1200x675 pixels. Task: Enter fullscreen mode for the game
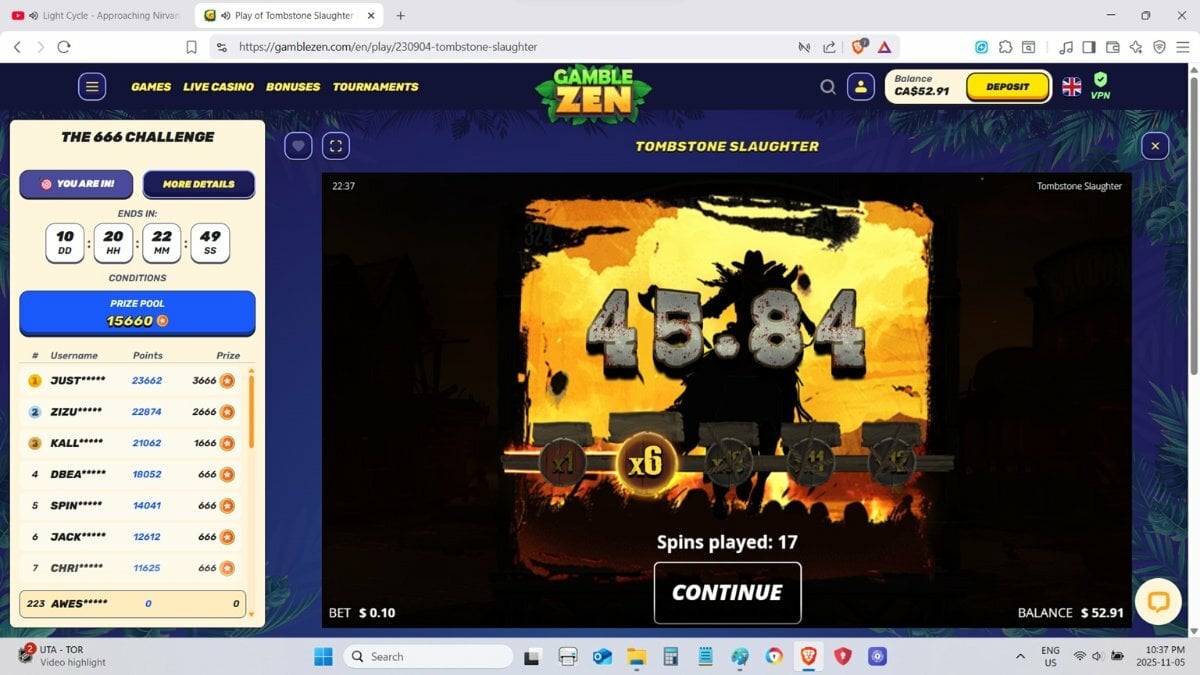pos(336,146)
